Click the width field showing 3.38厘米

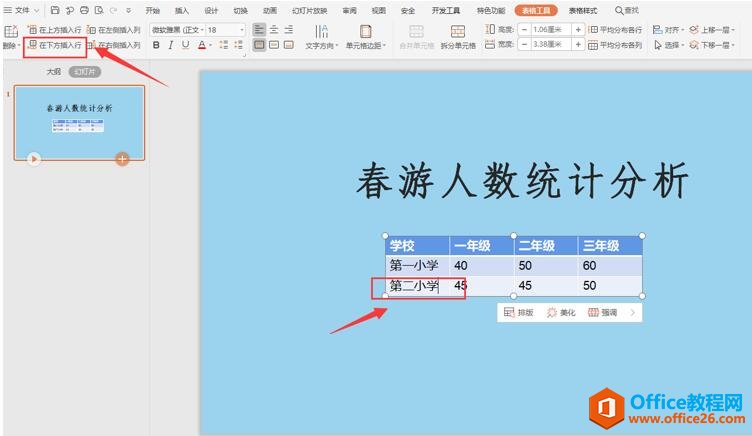551,45
